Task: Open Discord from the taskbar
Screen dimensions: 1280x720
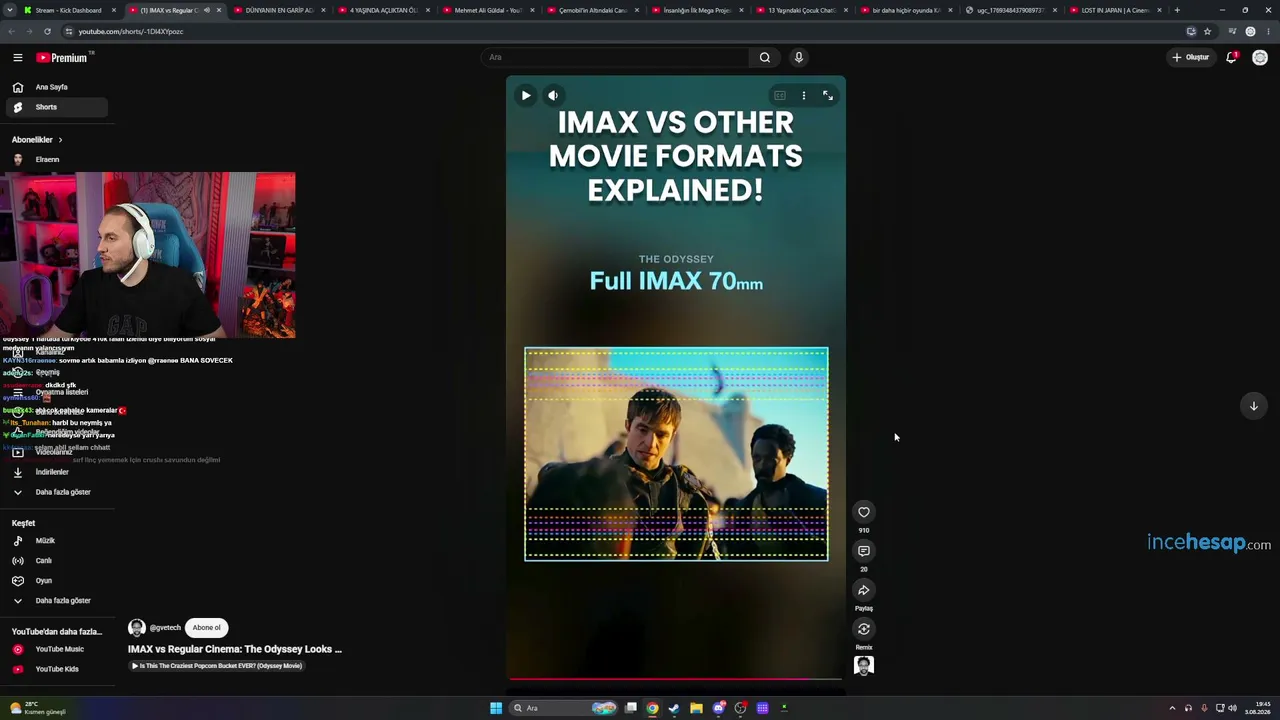Action: (x=718, y=708)
